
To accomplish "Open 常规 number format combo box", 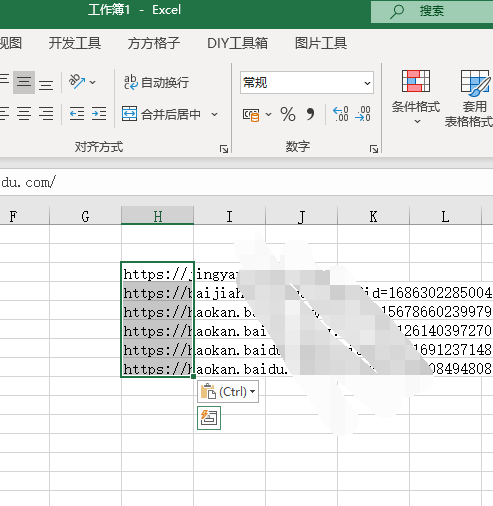I will [307, 82].
